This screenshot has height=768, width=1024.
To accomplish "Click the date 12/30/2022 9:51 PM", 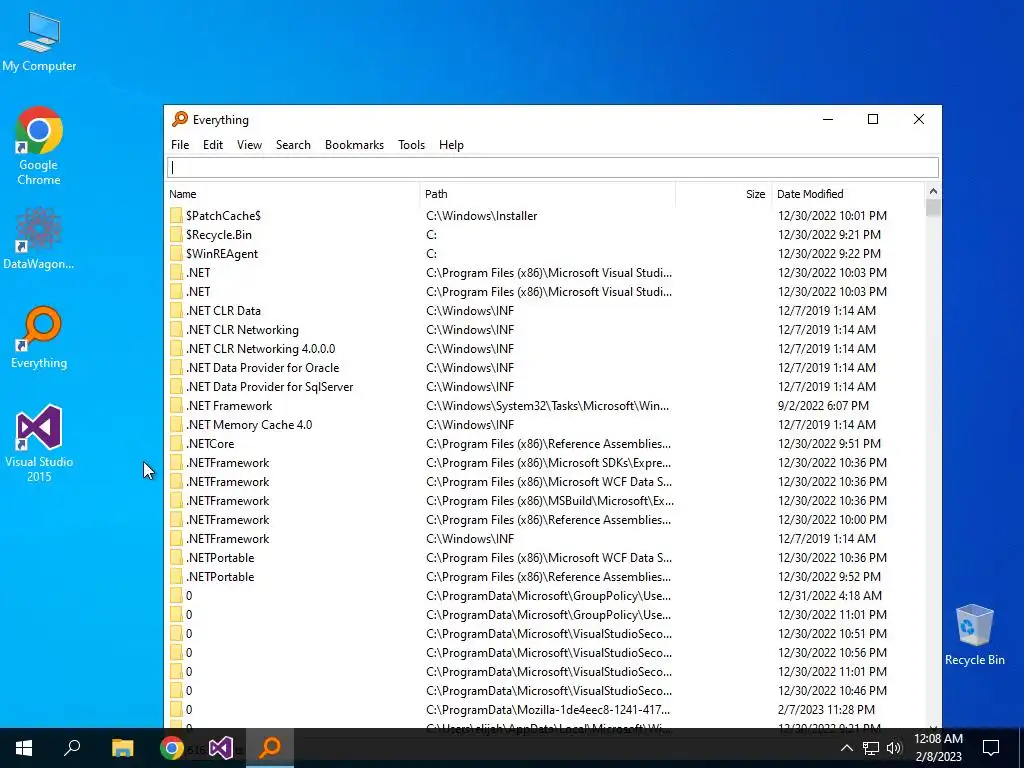I will (829, 443).
